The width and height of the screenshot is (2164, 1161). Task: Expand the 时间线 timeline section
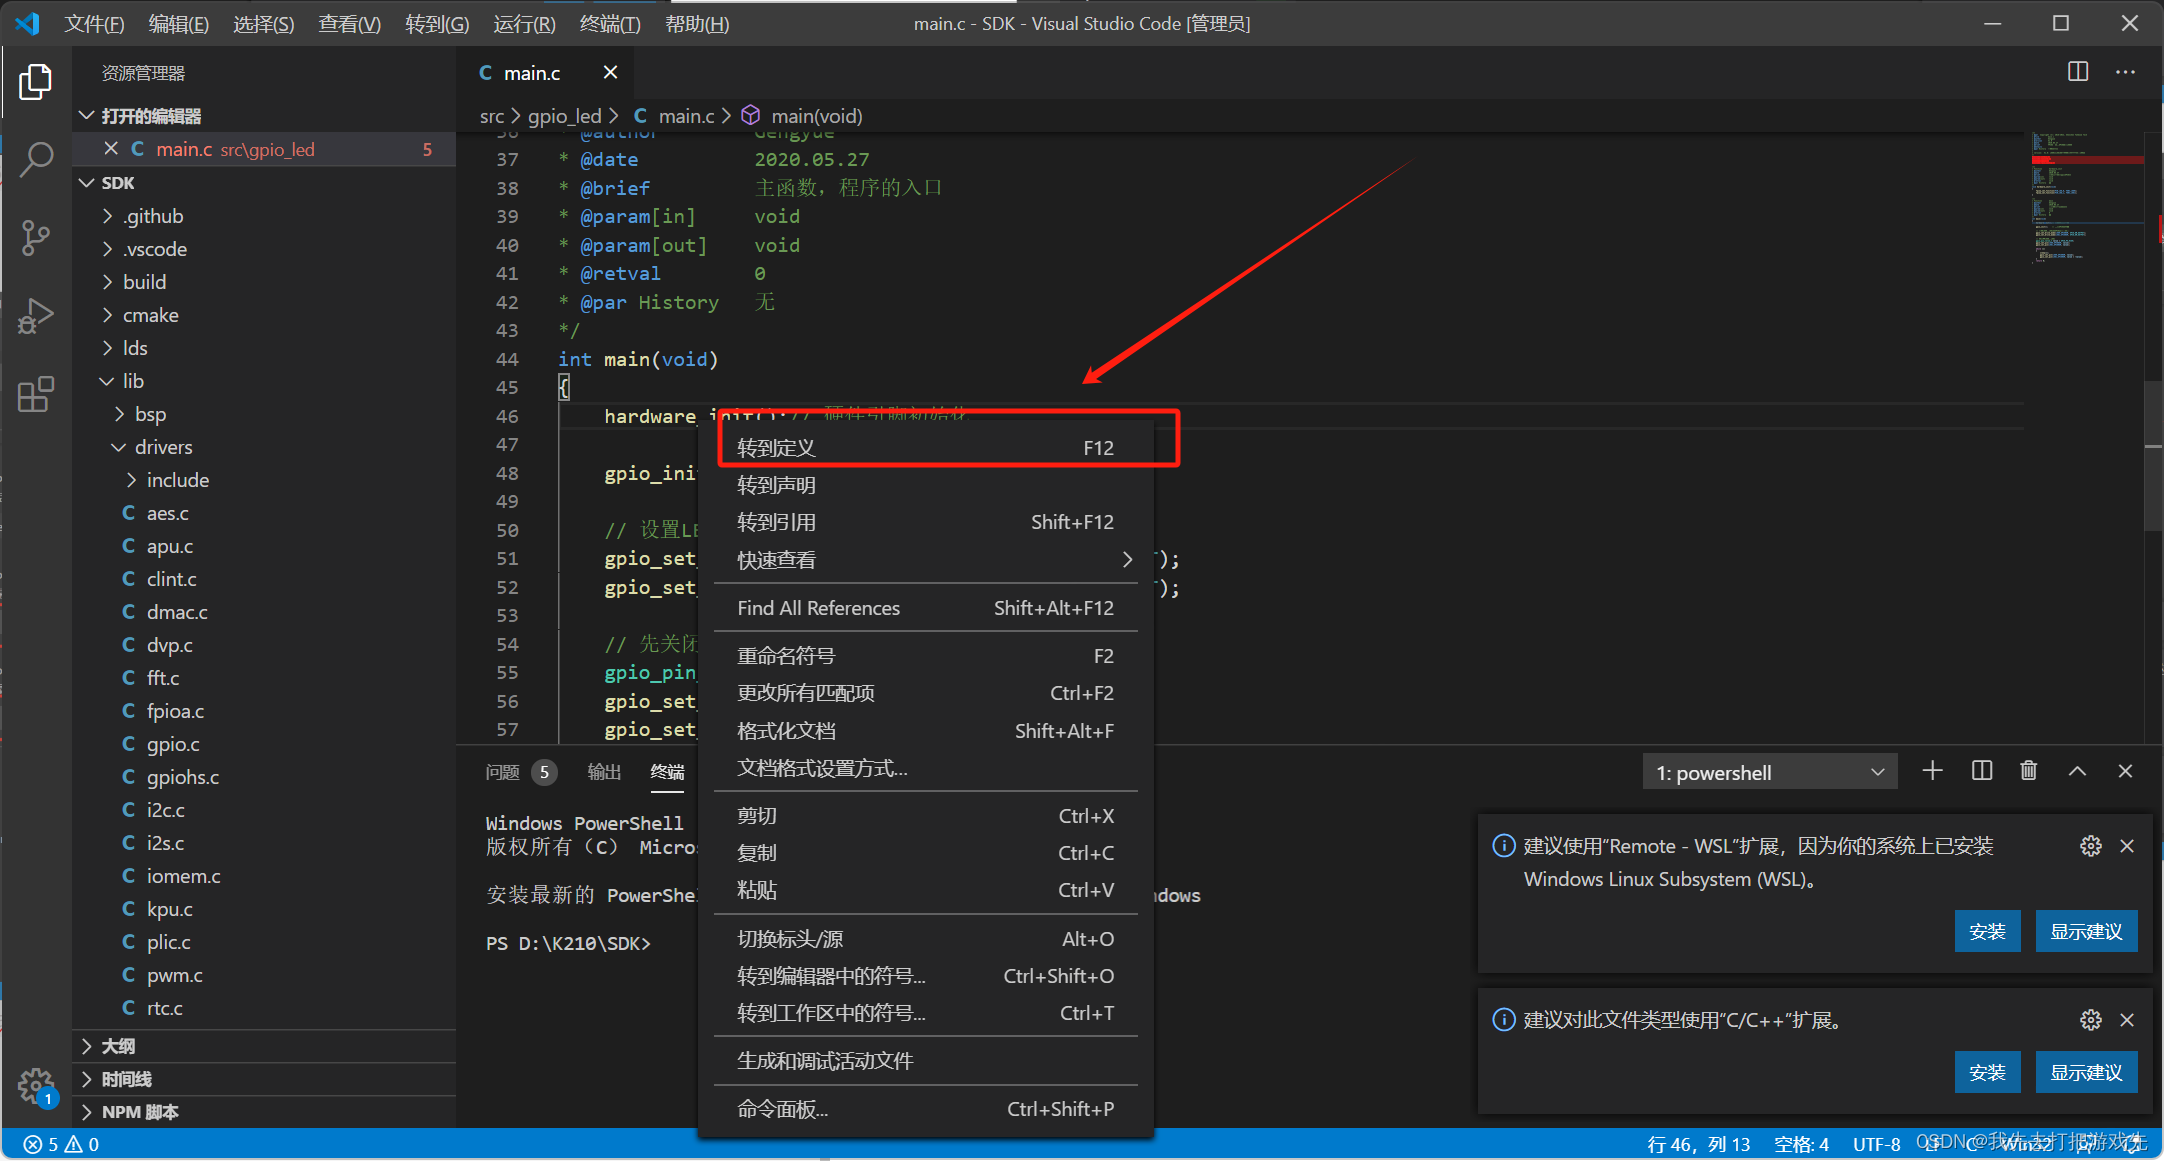(264, 1079)
